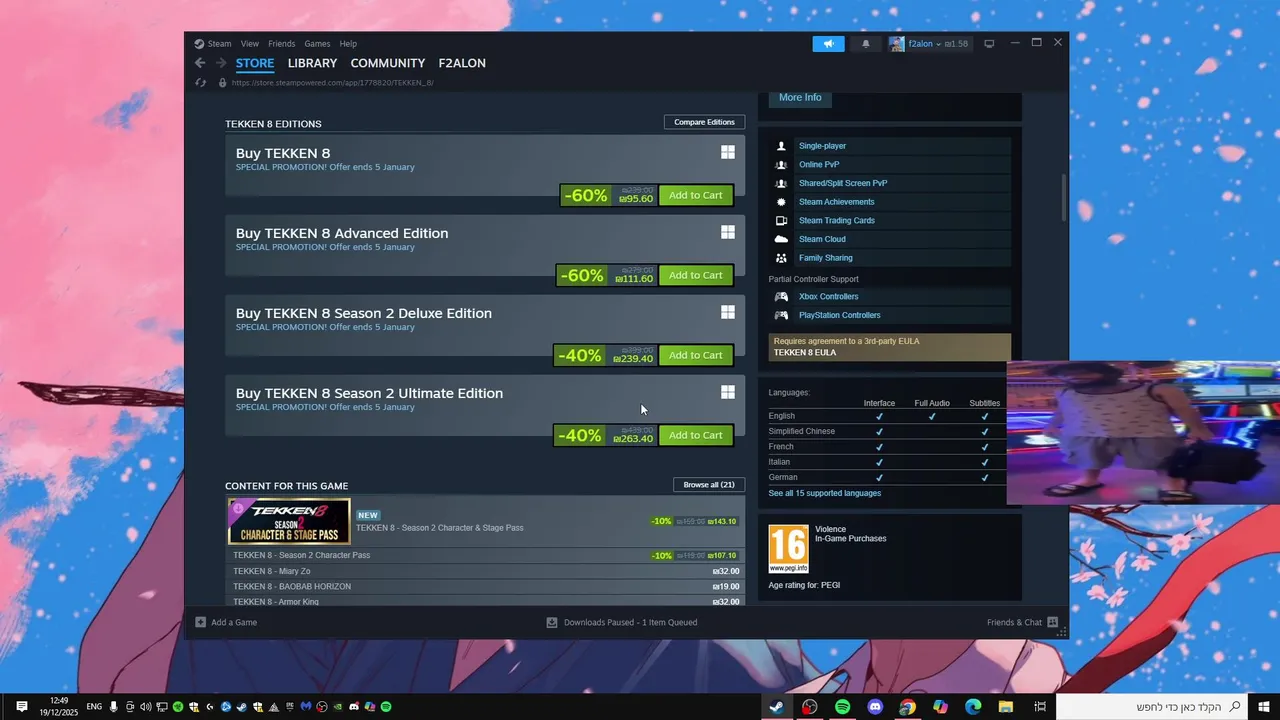Click the Single-player feature icon
1280x720 pixels.
tap(781, 146)
